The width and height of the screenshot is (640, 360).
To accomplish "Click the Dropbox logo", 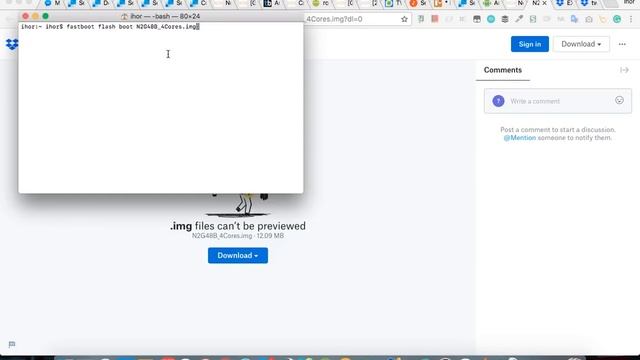I will pyautogui.click(x=12, y=44).
